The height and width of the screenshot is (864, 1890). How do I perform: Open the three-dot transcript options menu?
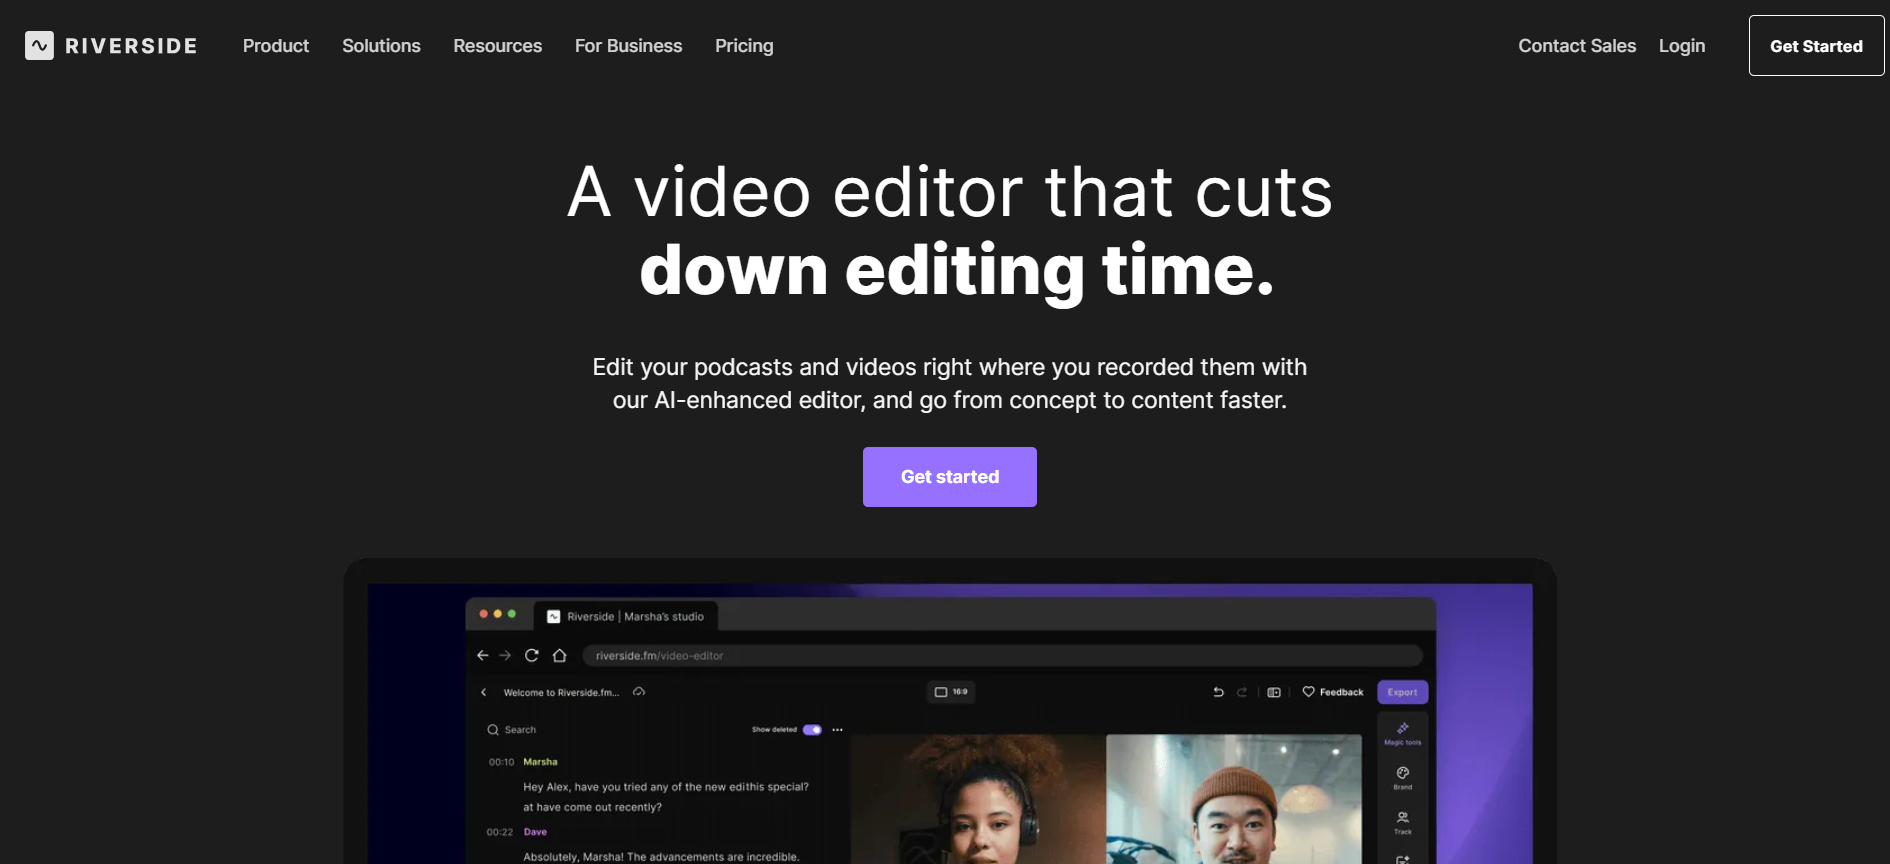pos(838,730)
